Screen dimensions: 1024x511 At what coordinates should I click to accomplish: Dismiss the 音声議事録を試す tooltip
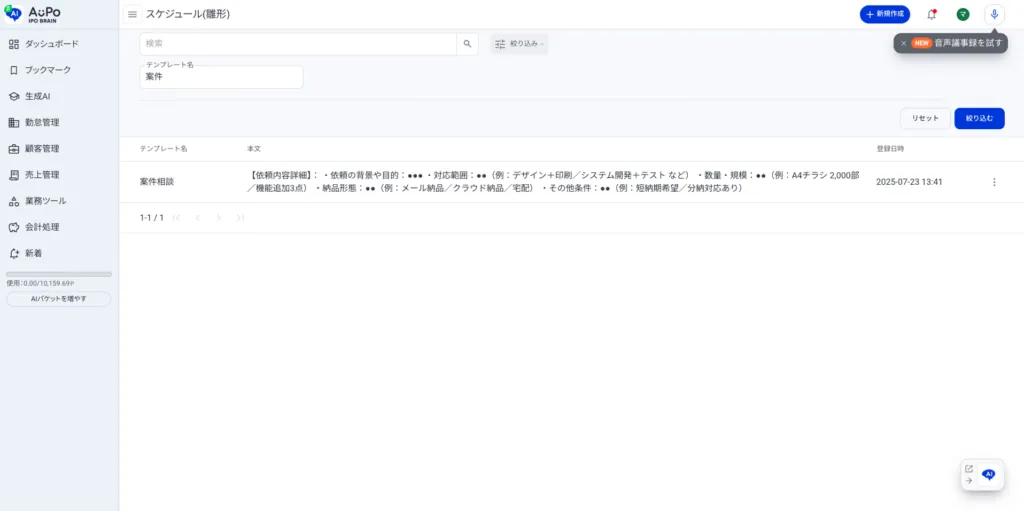point(903,43)
